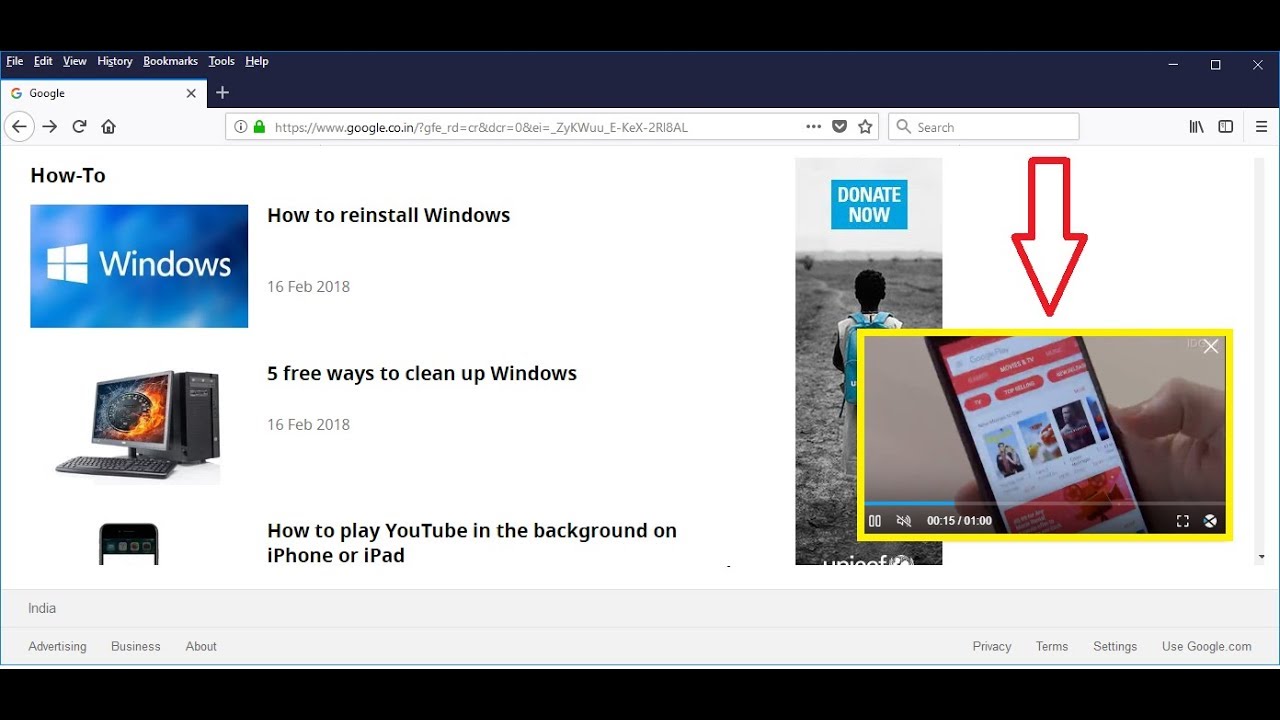Bookmark this page with the star

866,127
